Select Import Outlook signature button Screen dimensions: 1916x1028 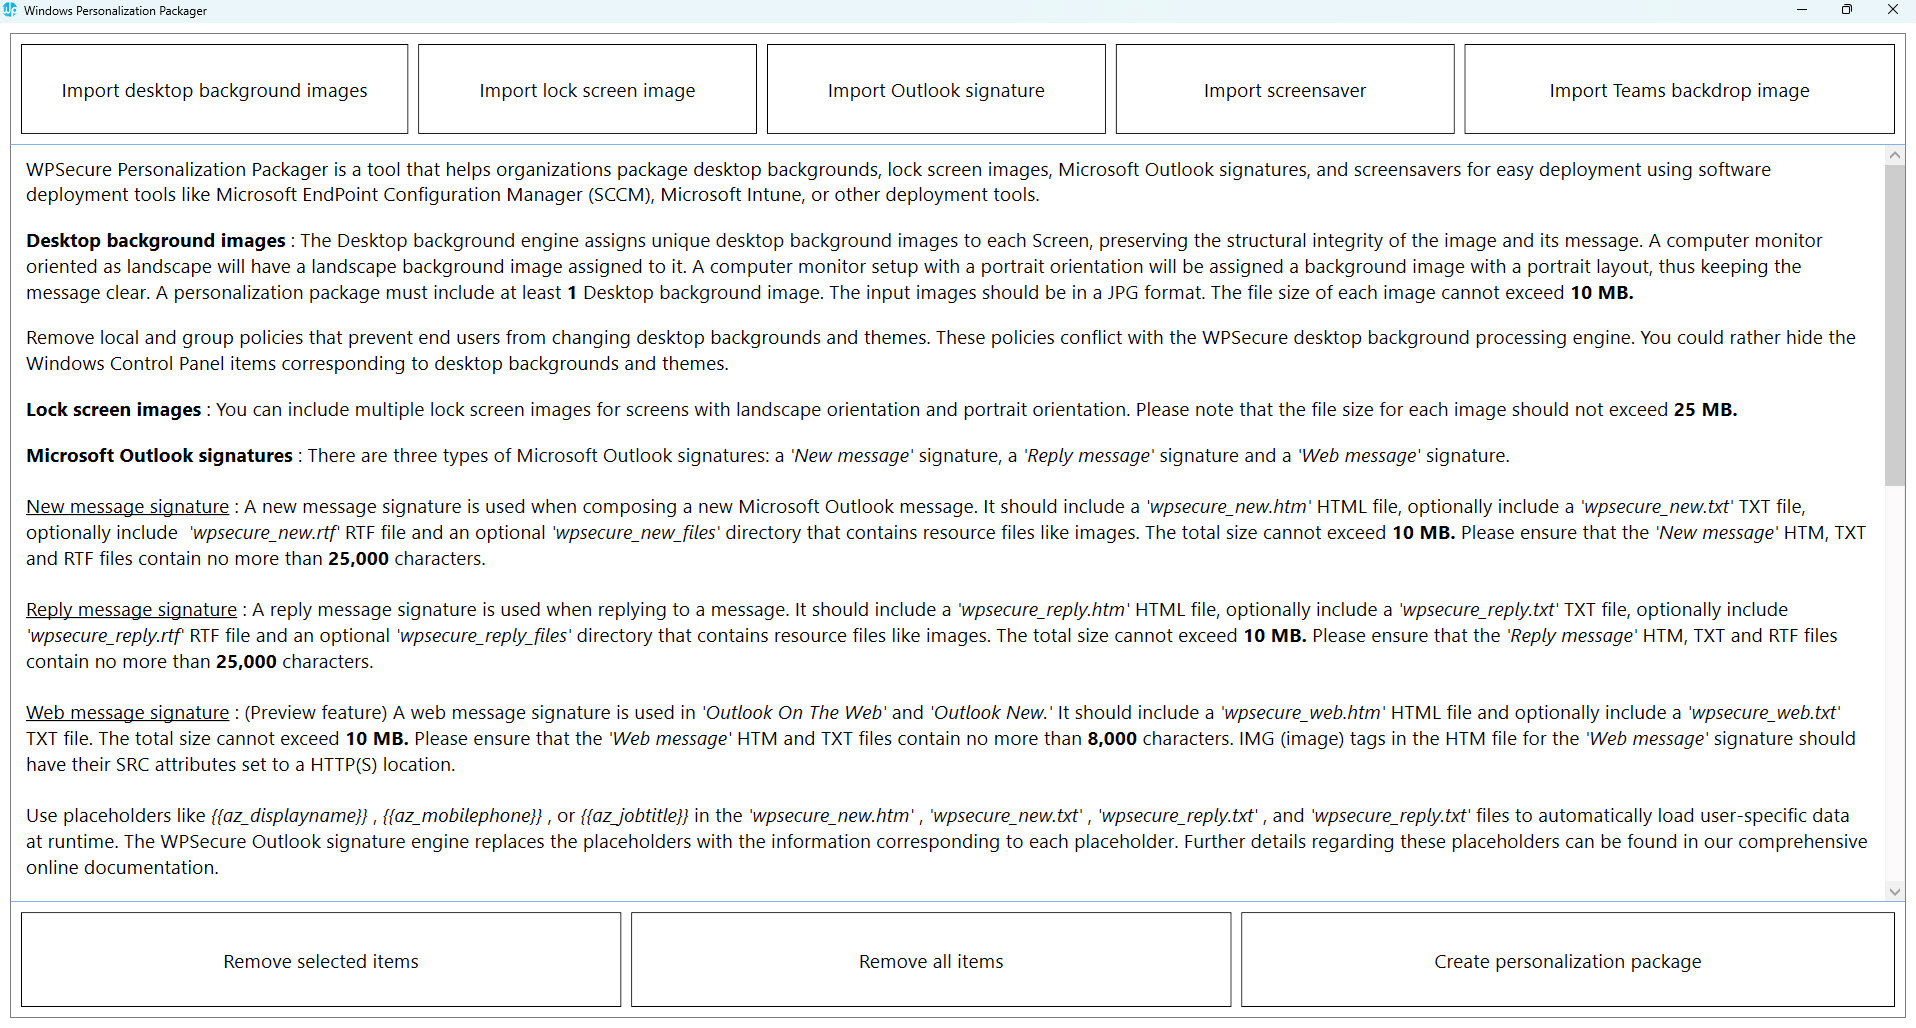[936, 90]
